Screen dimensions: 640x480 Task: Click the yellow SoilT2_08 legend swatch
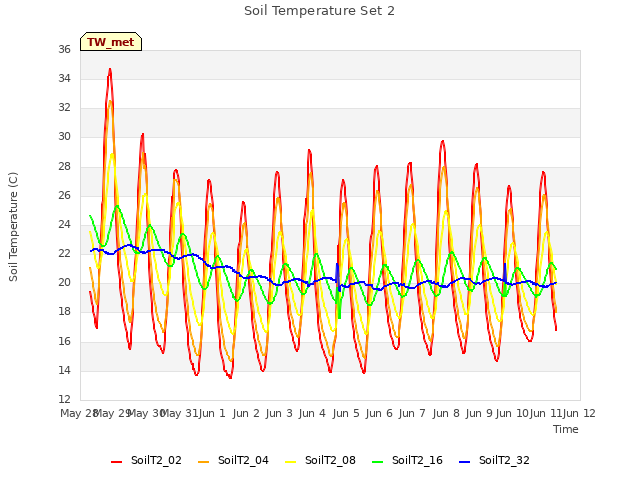(x=290, y=462)
